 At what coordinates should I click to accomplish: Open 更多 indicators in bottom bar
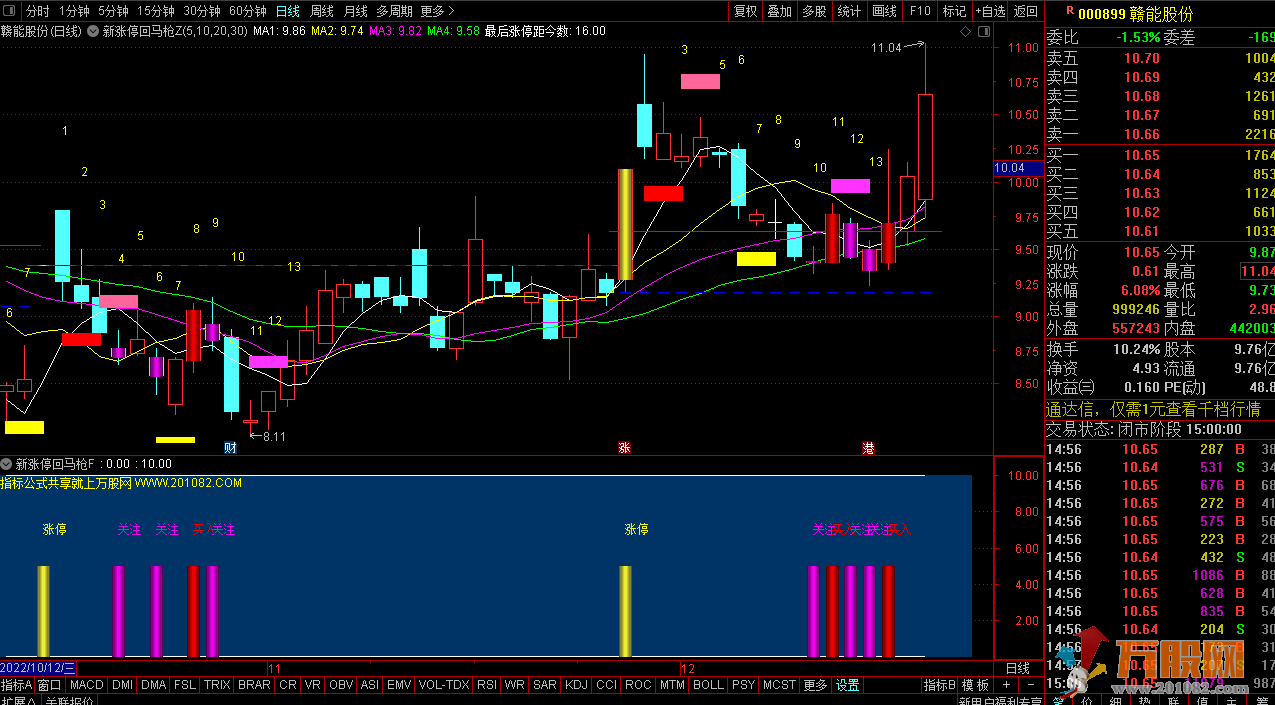pyautogui.click(x=816, y=685)
